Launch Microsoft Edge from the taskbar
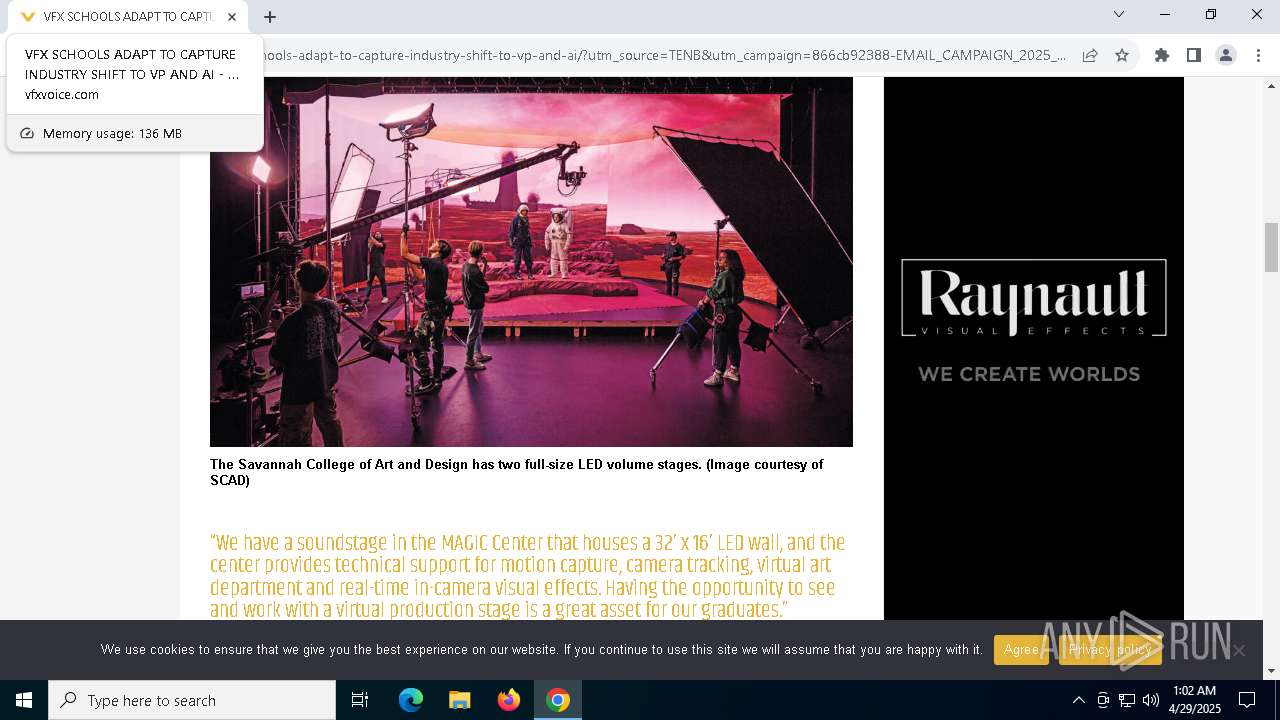This screenshot has height=720, width=1280. [x=411, y=700]
